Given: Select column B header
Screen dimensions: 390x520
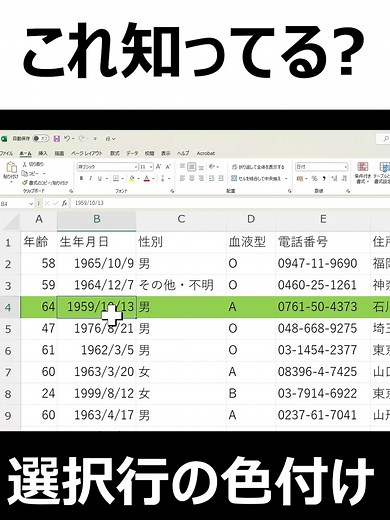Looking at the screenshot, I should 96,219.
